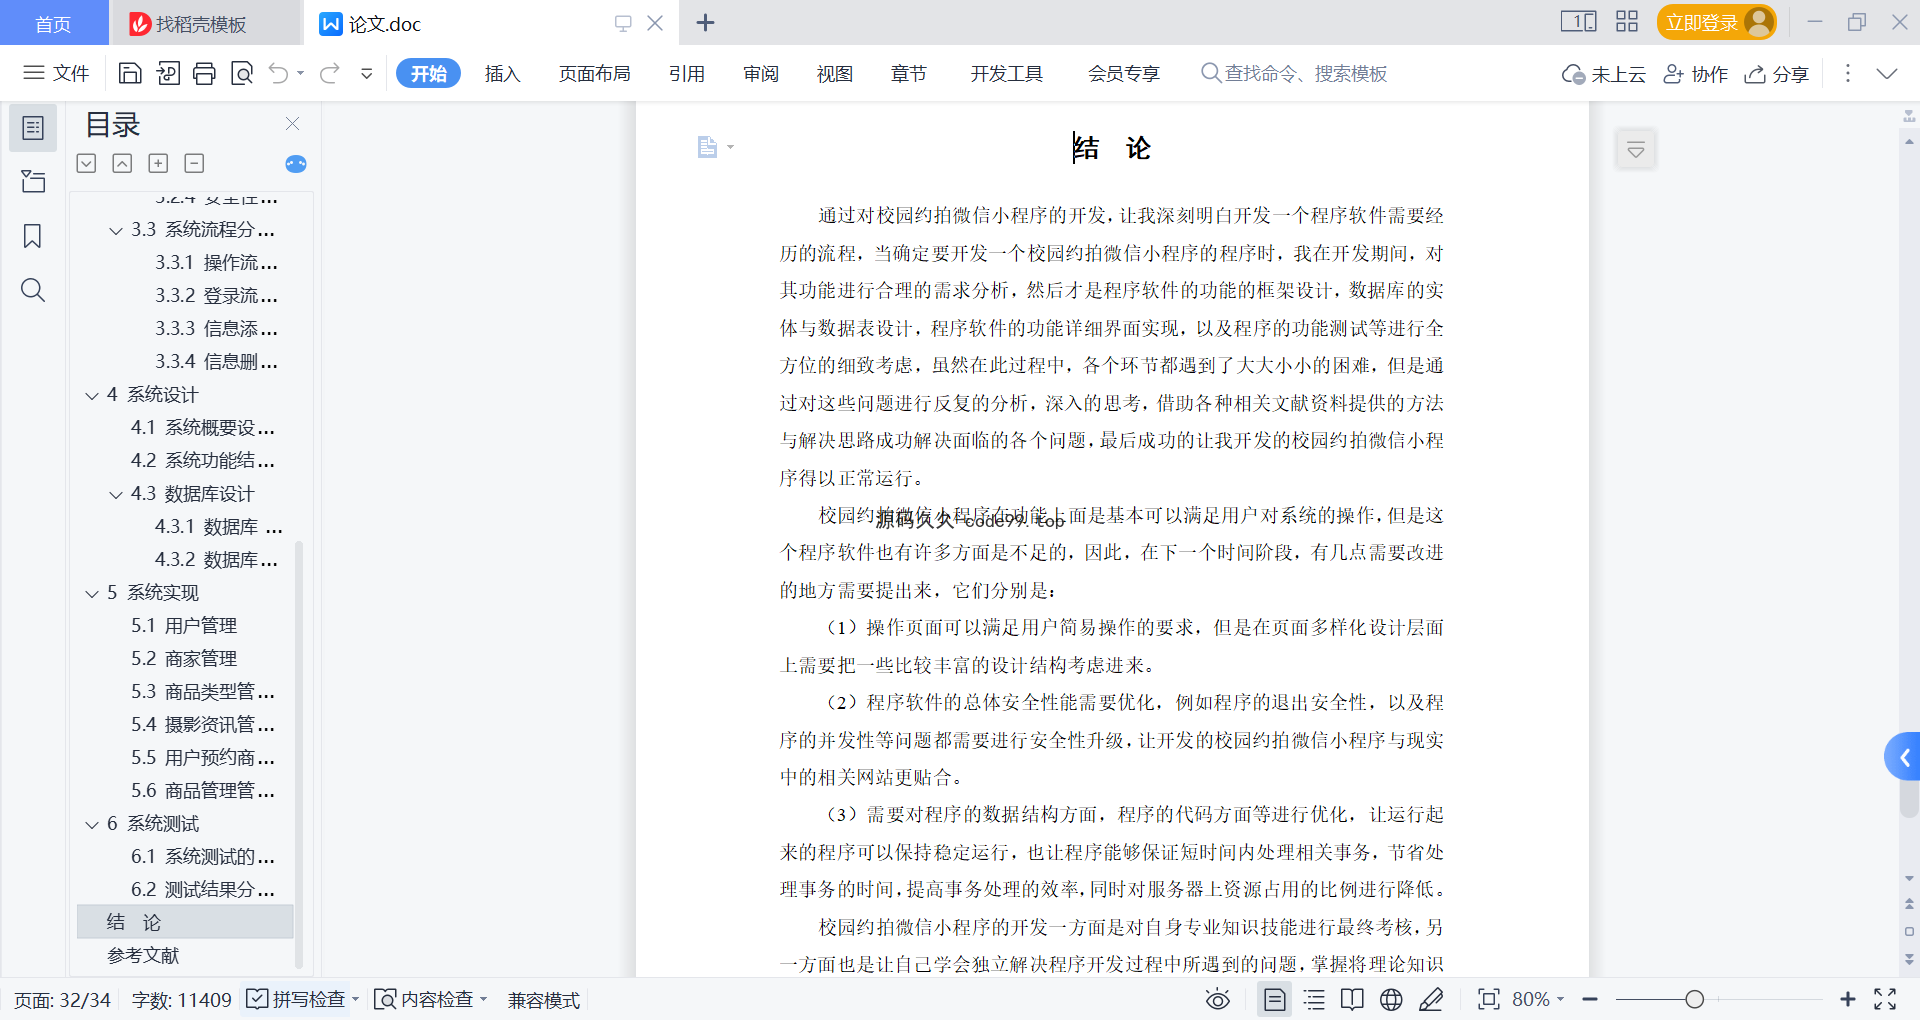Toggle eye protection mode icon in status bar
Viewport: 1920px width, 1020px height.
pos(1218,999)
